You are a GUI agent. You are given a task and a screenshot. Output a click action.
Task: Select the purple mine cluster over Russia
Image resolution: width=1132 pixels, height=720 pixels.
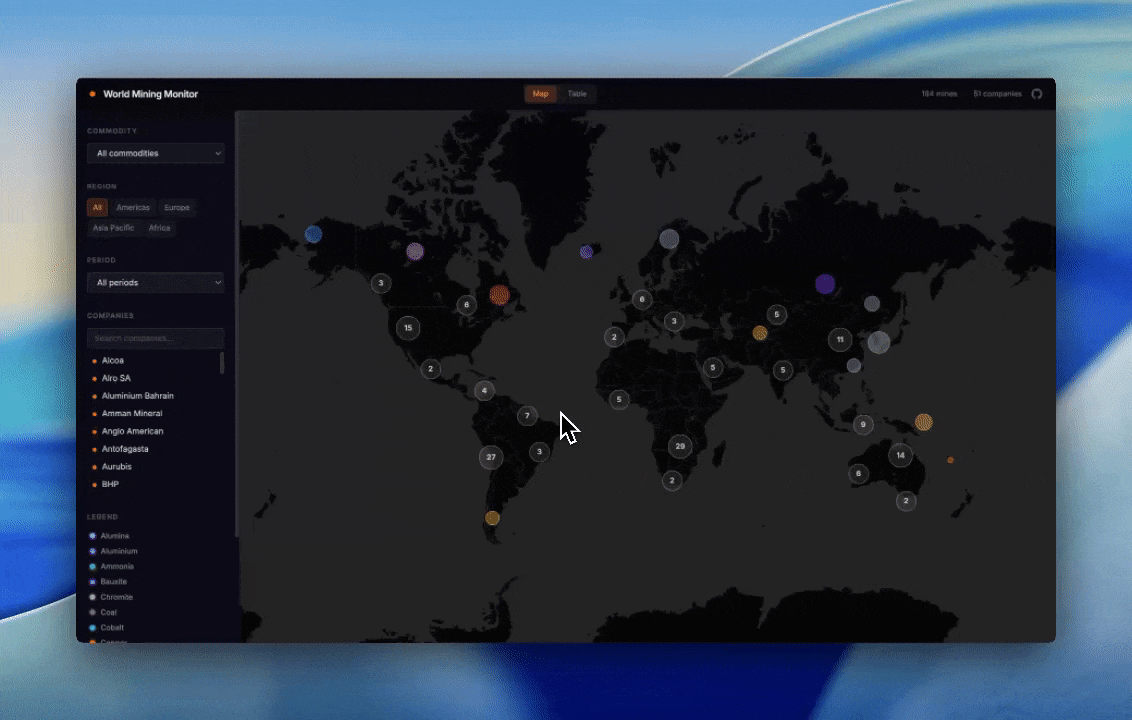click(824, 283)
